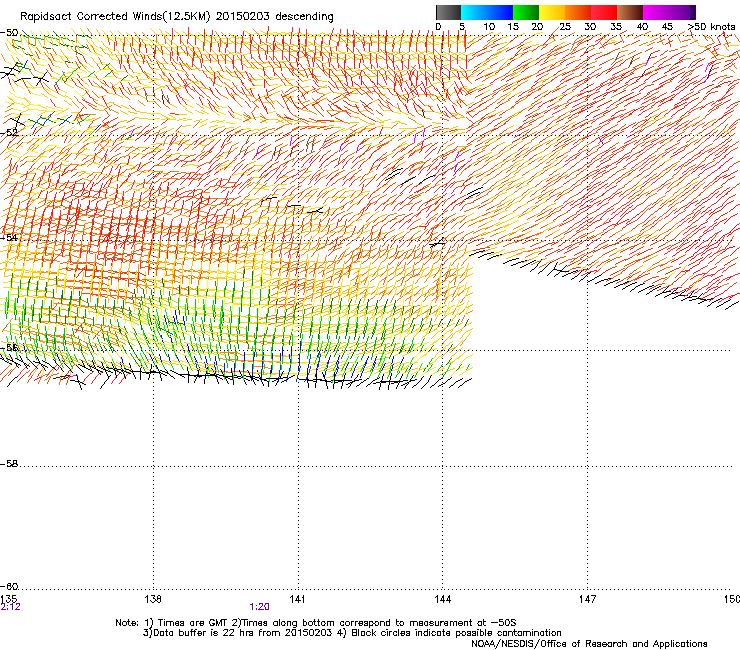Click the chart title 'Rapidscat Corrected Winds(12.5KM)'
The image size is (740, 650).
115,17
